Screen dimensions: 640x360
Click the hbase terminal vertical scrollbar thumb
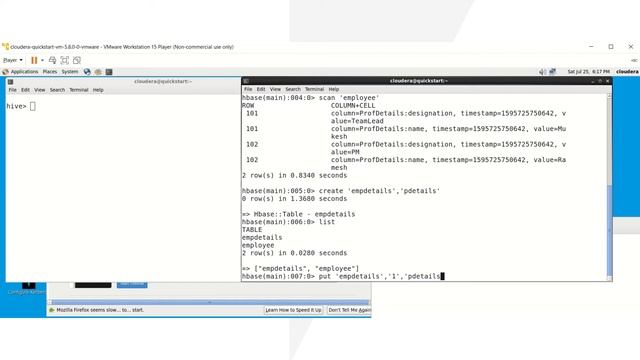609,230
